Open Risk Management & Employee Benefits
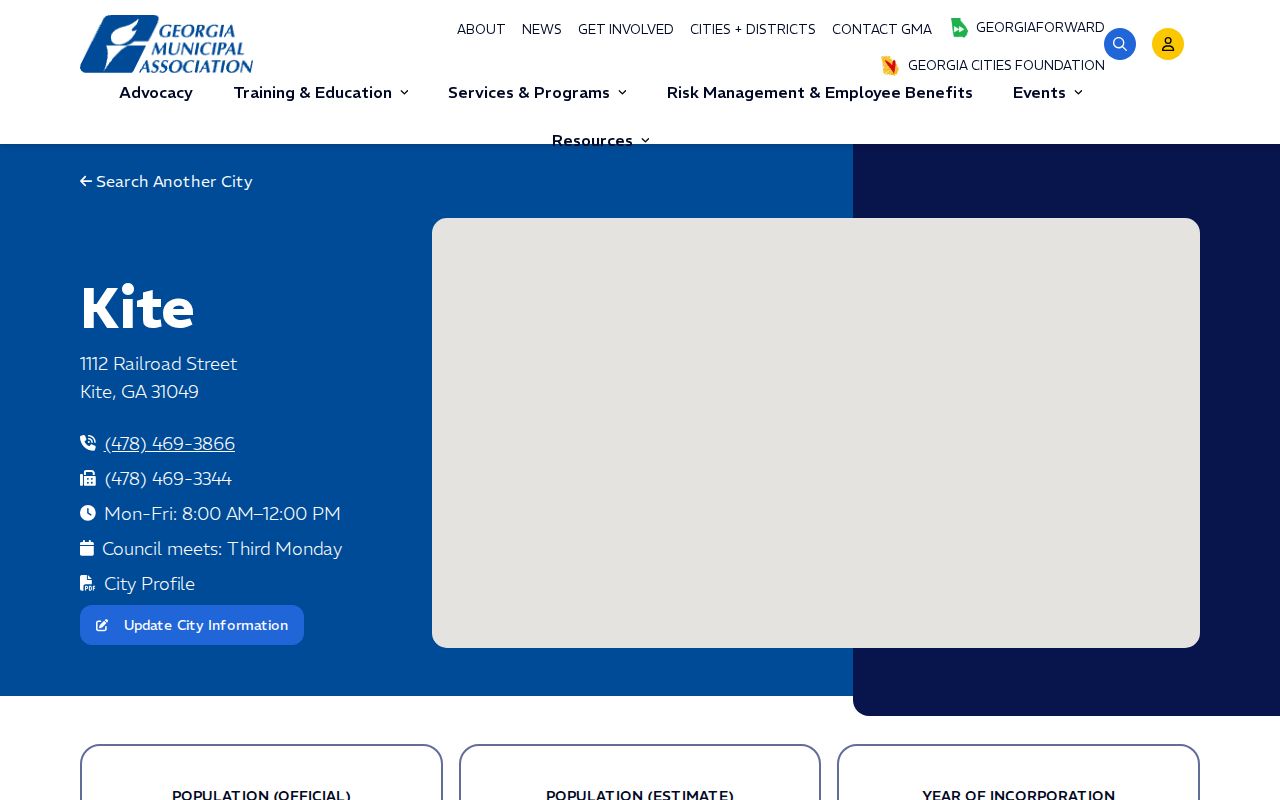 (820, 93)
